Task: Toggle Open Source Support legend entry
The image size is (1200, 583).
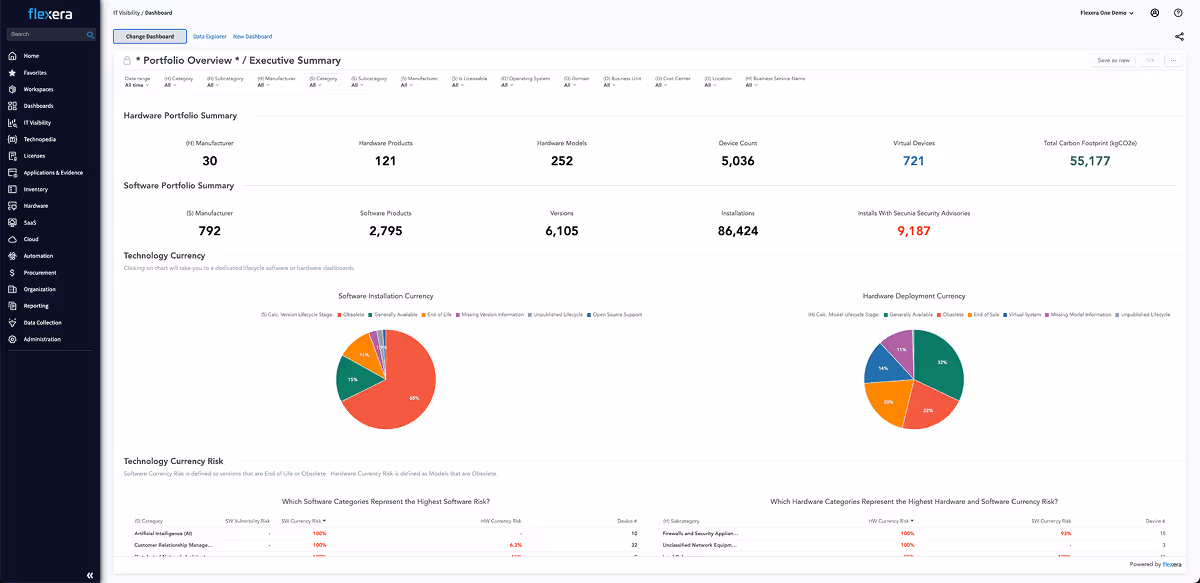Action: tap(614, 314)
